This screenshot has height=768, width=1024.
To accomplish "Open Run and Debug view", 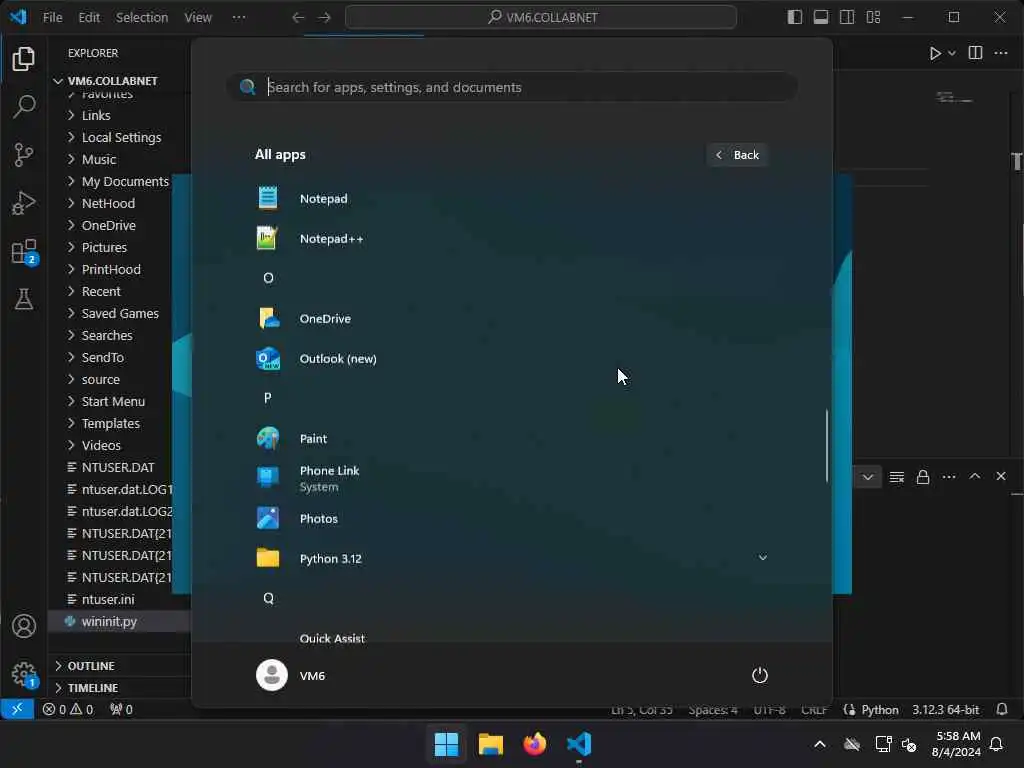I will pos(24,203).
